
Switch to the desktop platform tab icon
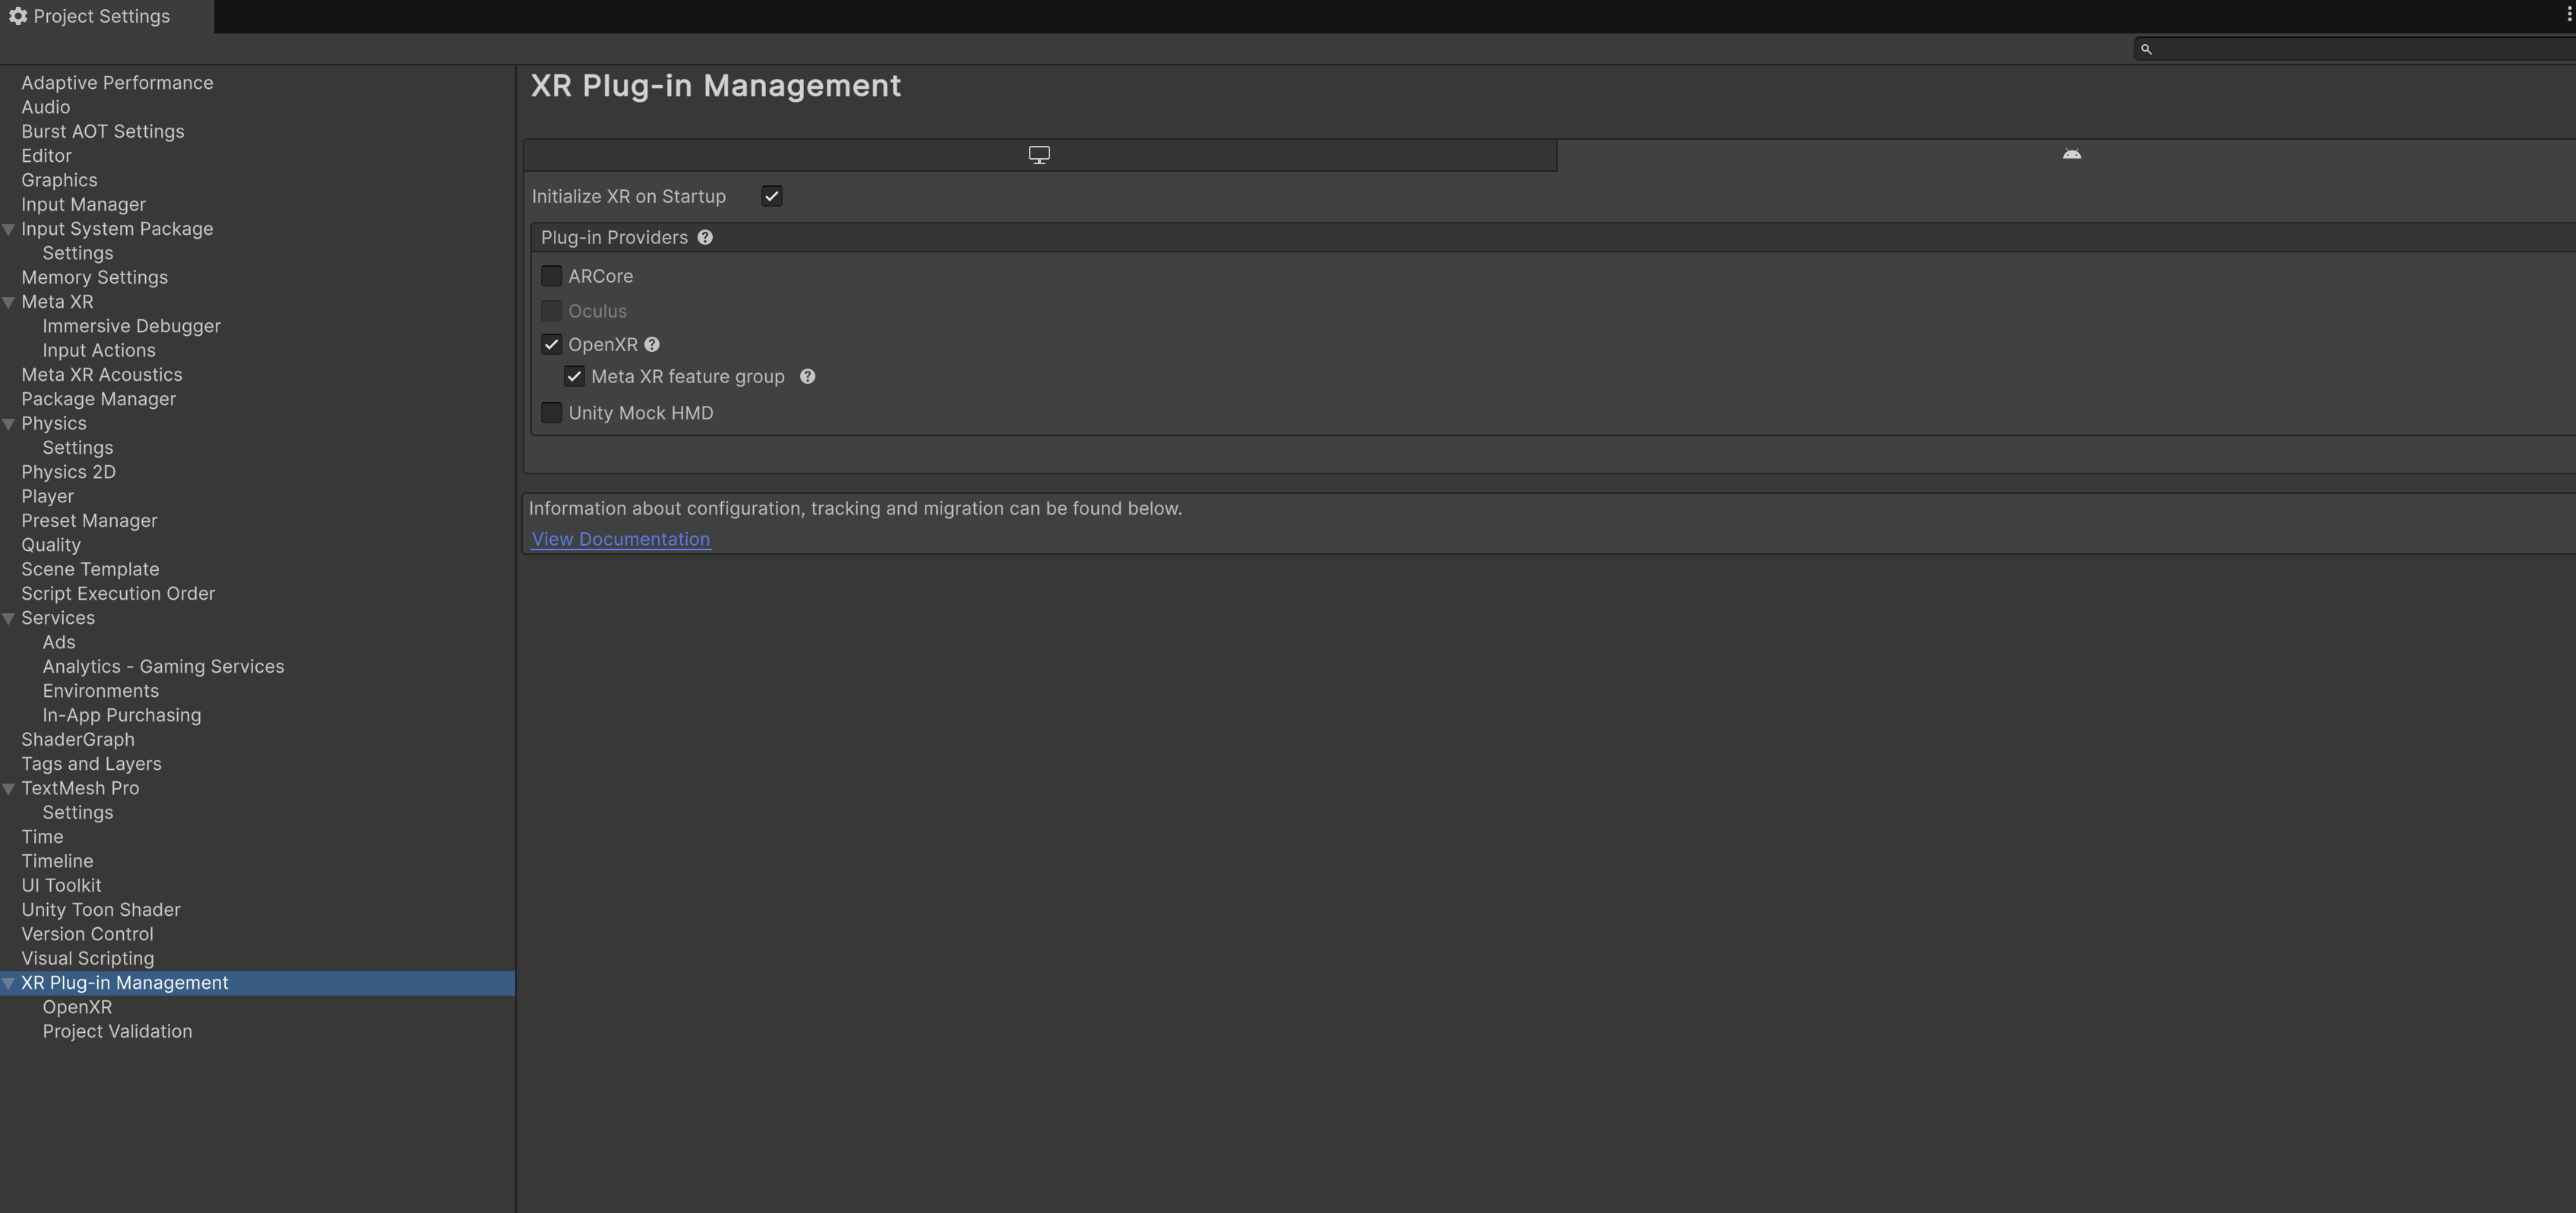[1039, 155]
